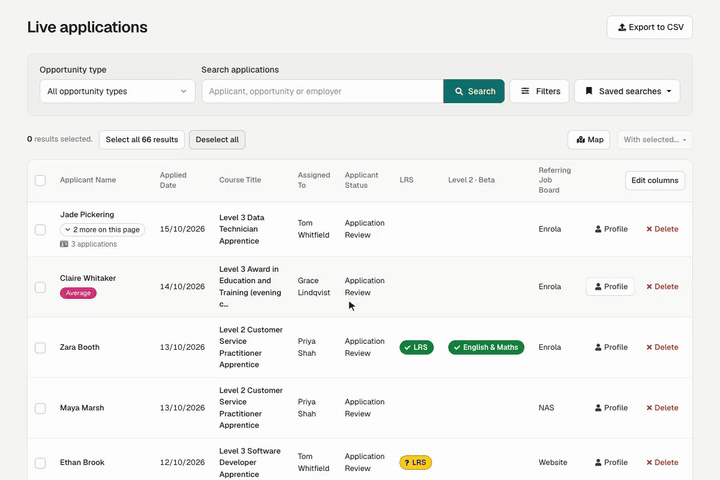Expand the Saved searches dropdown
The height and width of the screenshot is (480, 720).
[x=627, y=91]
